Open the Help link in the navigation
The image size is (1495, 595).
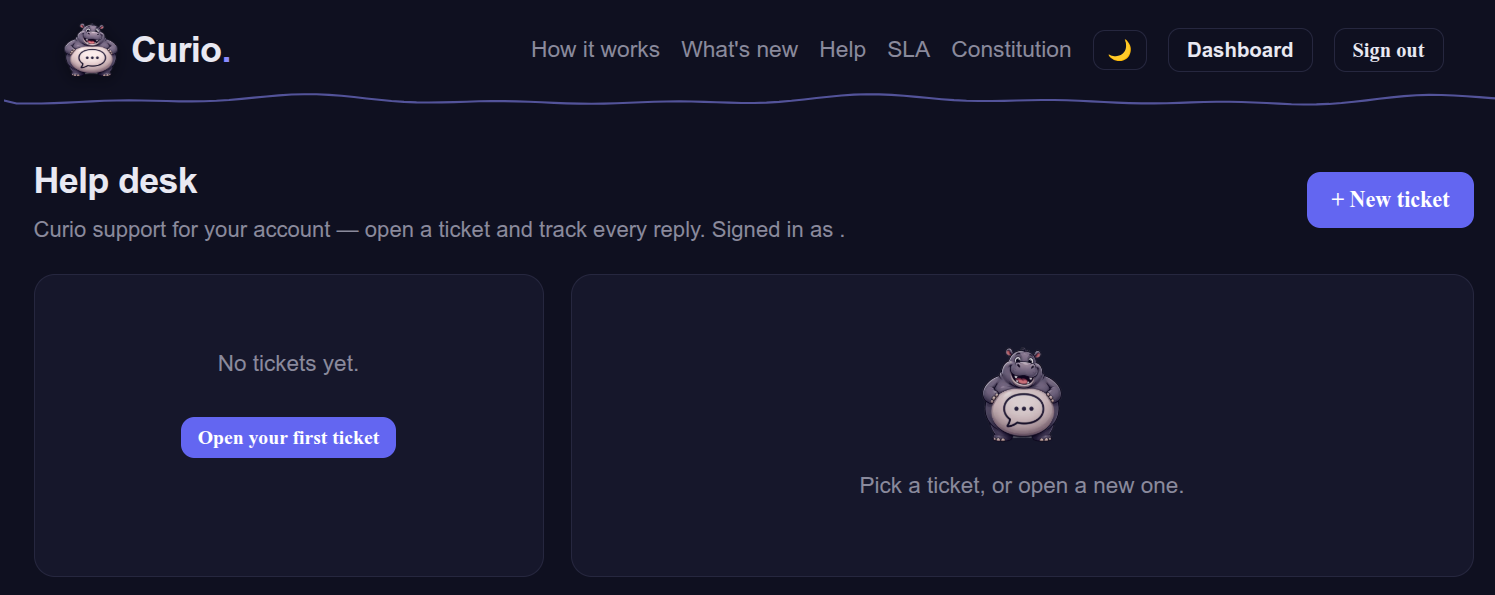pos(842,50)
